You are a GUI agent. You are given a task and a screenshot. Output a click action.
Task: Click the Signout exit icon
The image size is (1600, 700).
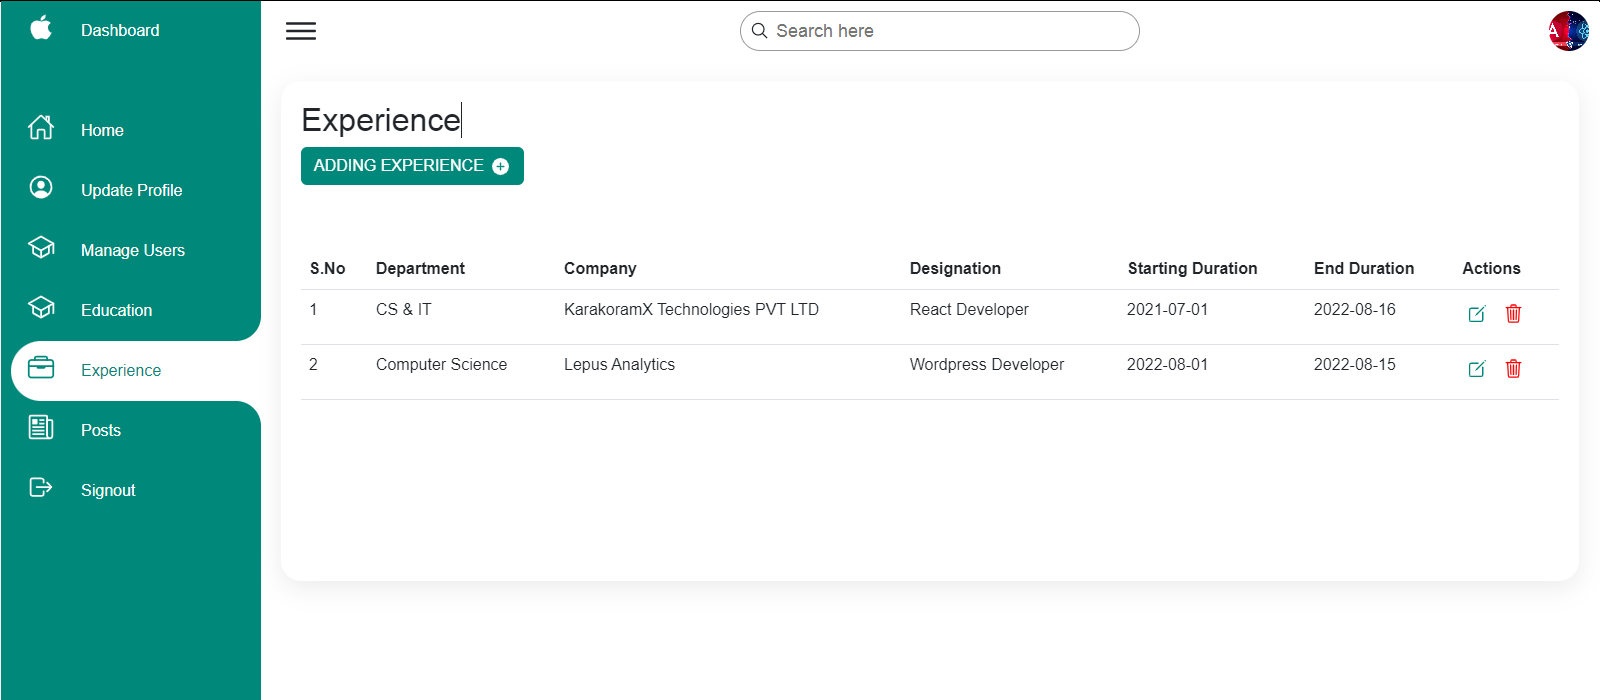coord(41,487)
